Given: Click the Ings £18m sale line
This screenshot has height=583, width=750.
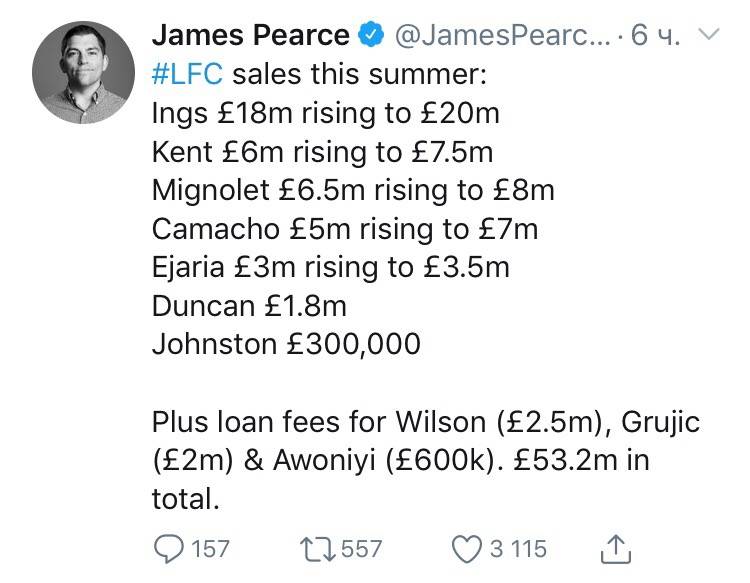Looking at the screenshot, I should (325, 113).
